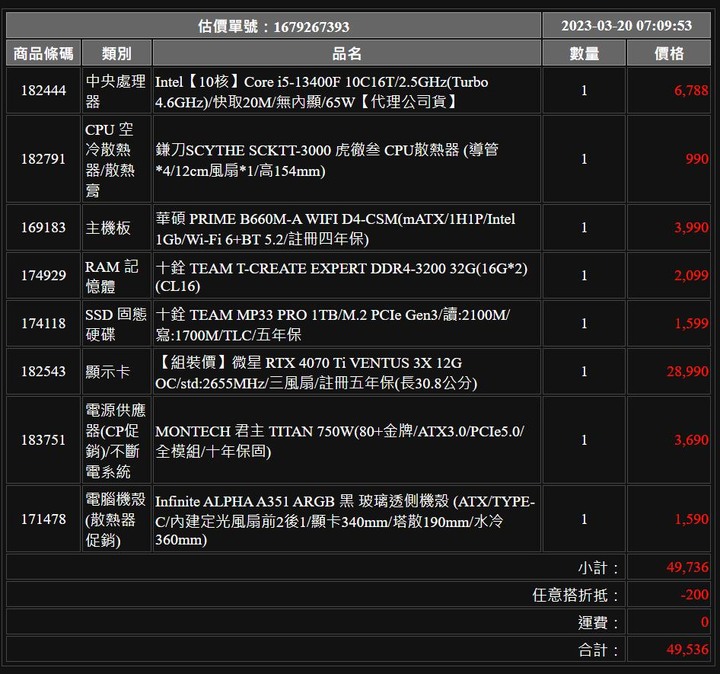The width and height of the screenshot is (720, 674).
Task: Select the 電源供應器 category cell
Action: [115, 440]
